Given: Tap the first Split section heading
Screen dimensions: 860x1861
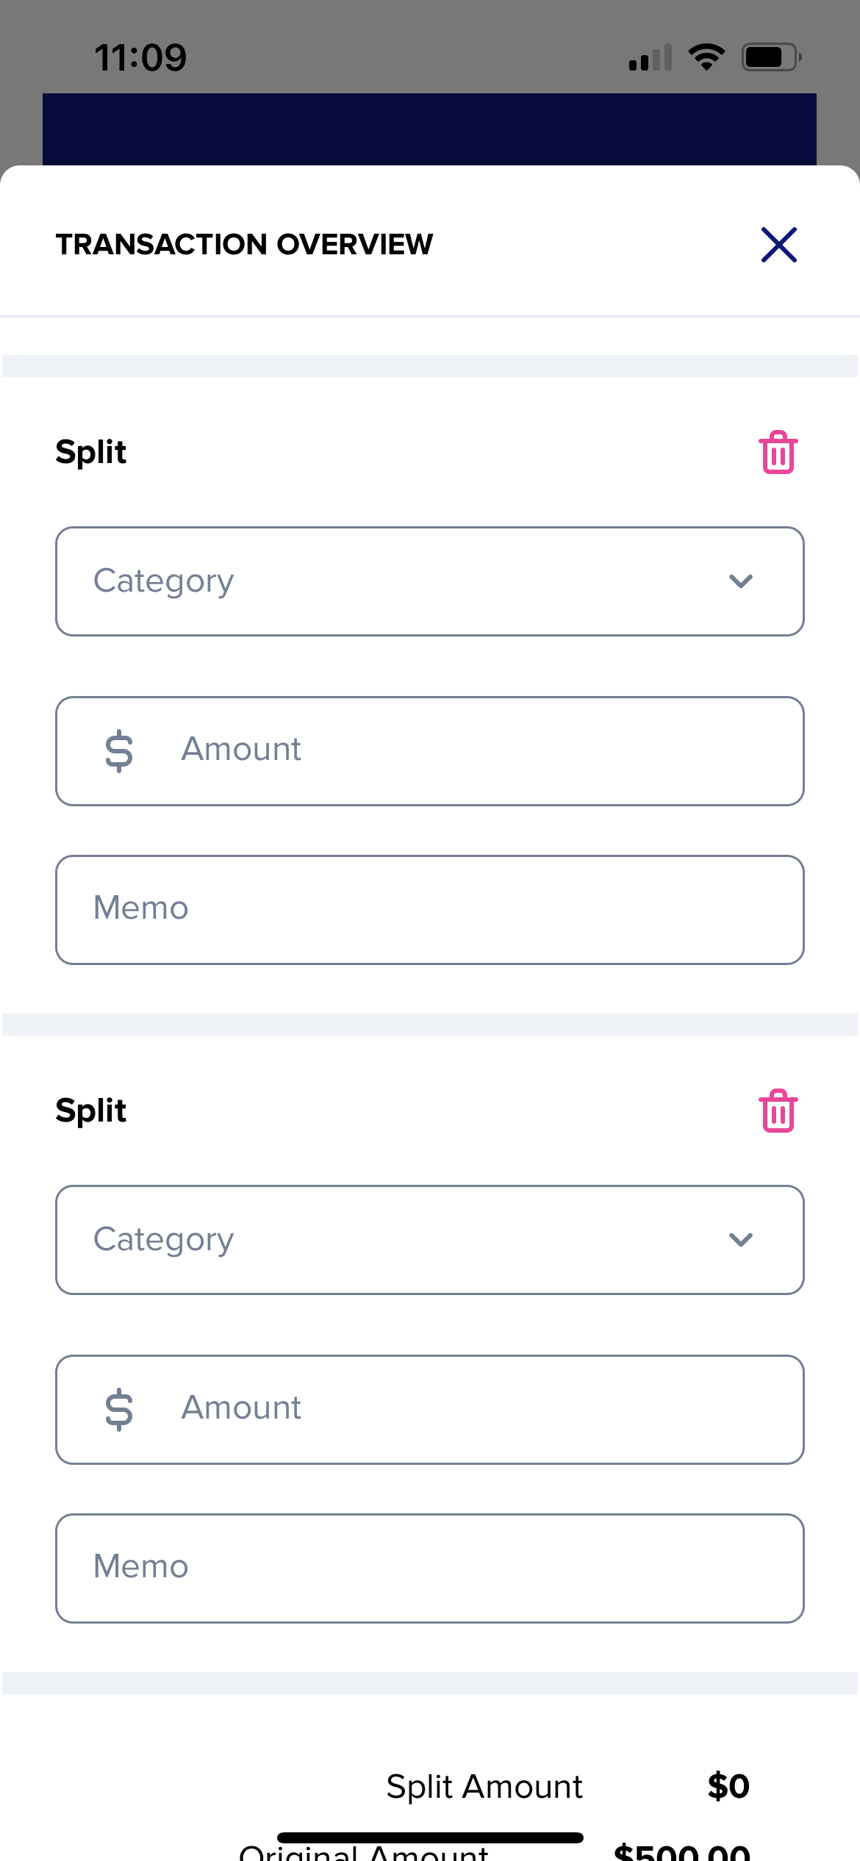Looking at the screenshot, I should [x=91, y=452].
